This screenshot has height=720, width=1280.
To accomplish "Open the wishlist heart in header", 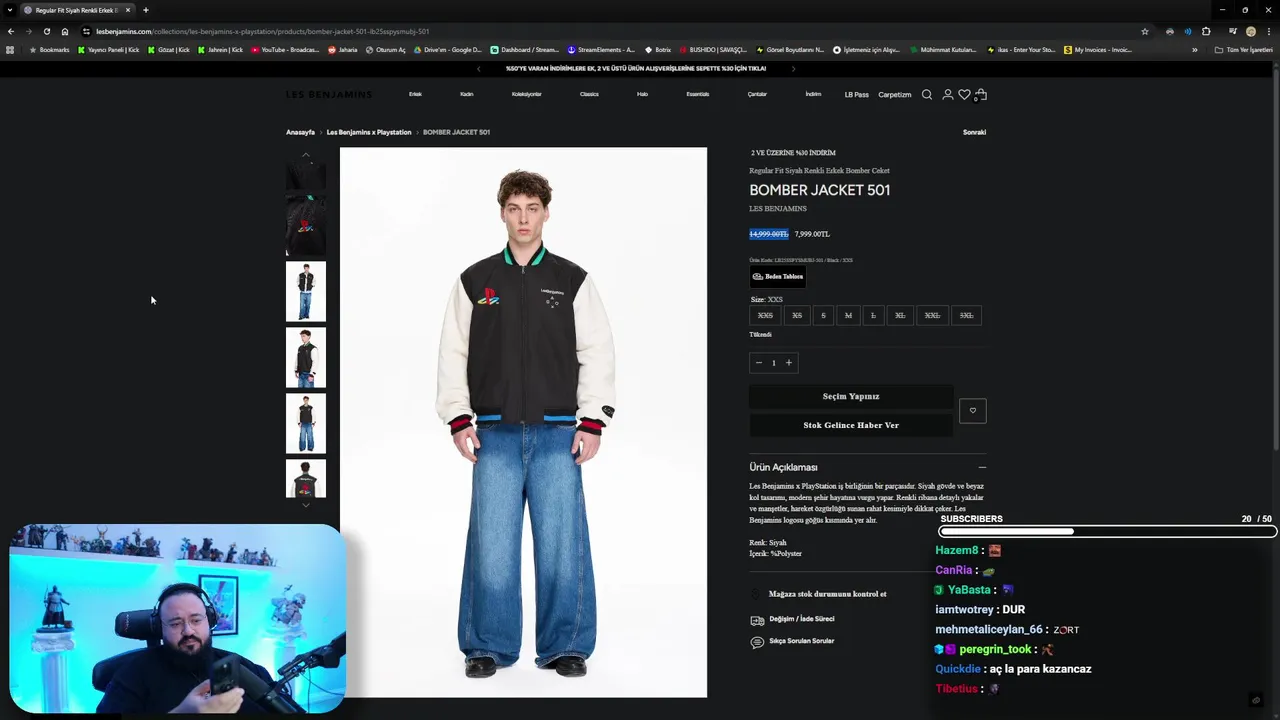I will (964, 94).
